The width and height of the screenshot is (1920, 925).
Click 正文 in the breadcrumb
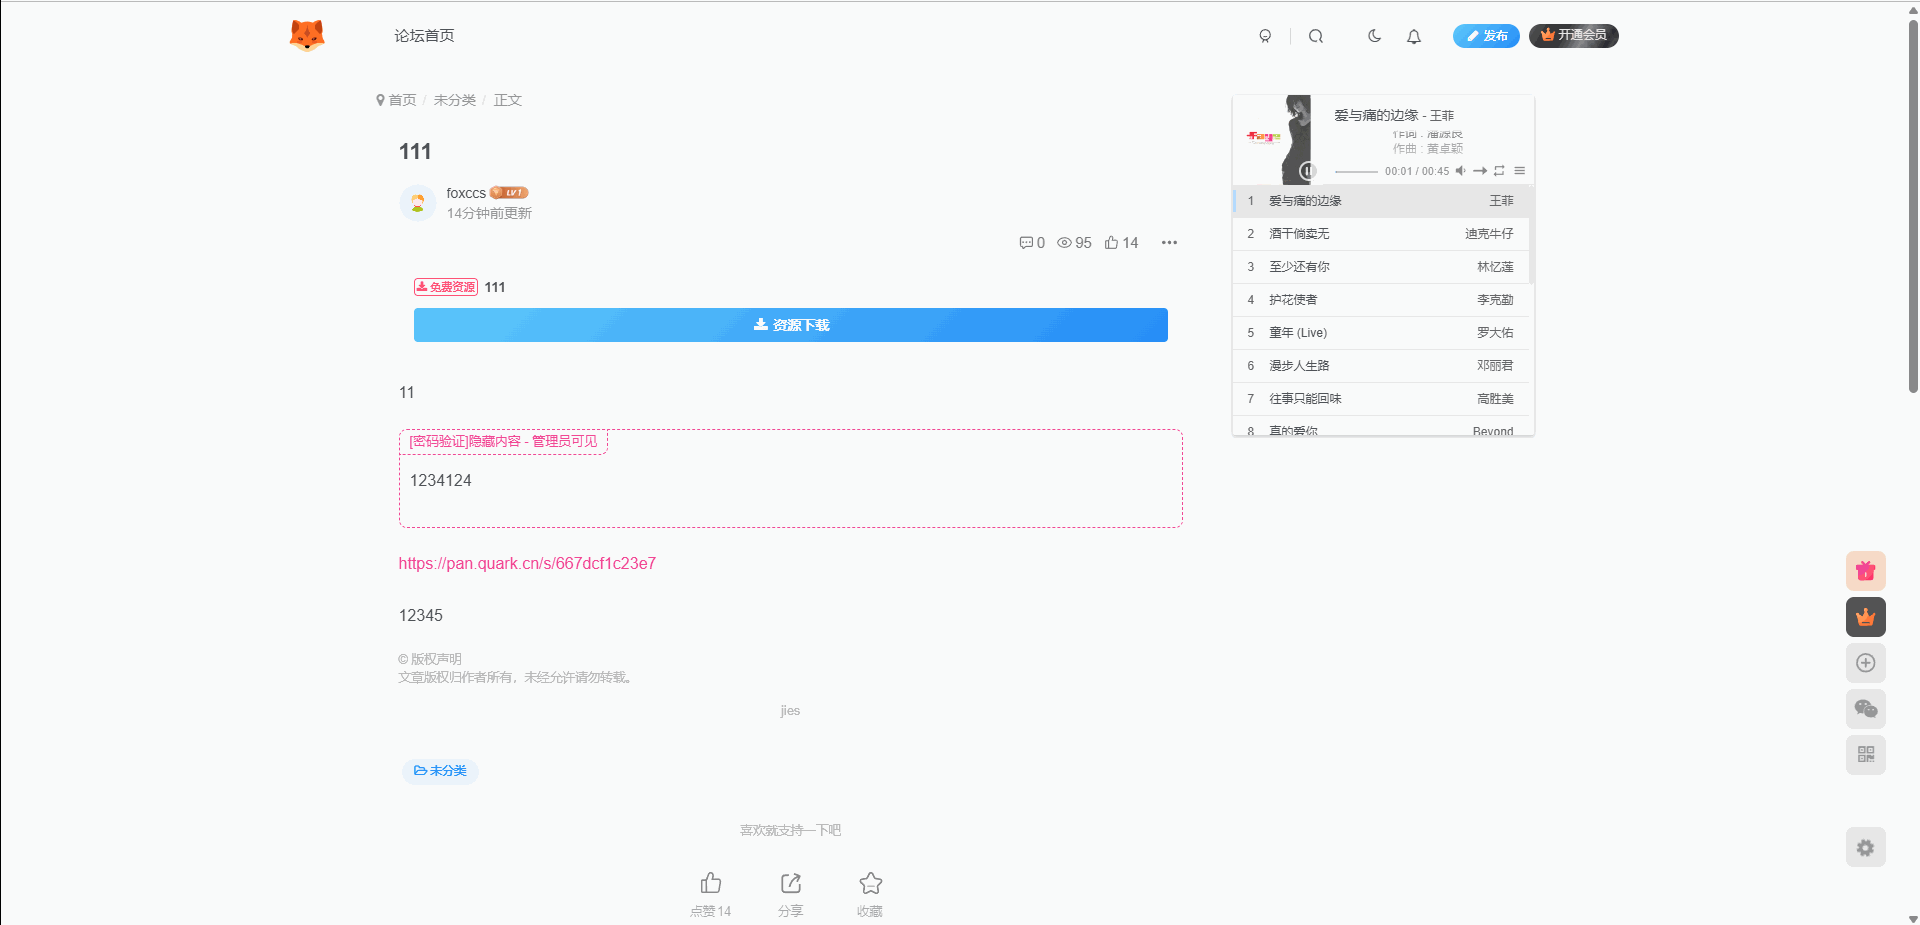coord(508,100)
